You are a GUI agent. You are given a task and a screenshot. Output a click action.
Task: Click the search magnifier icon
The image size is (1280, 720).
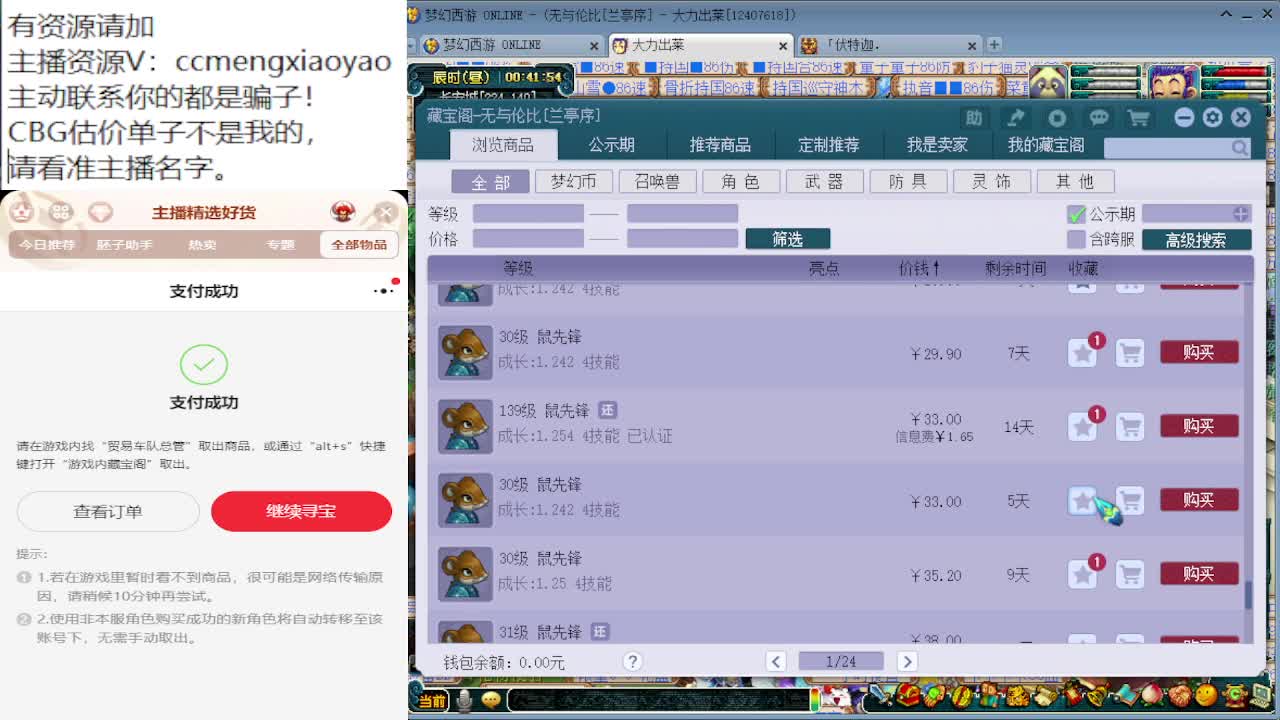[1240, 147]
